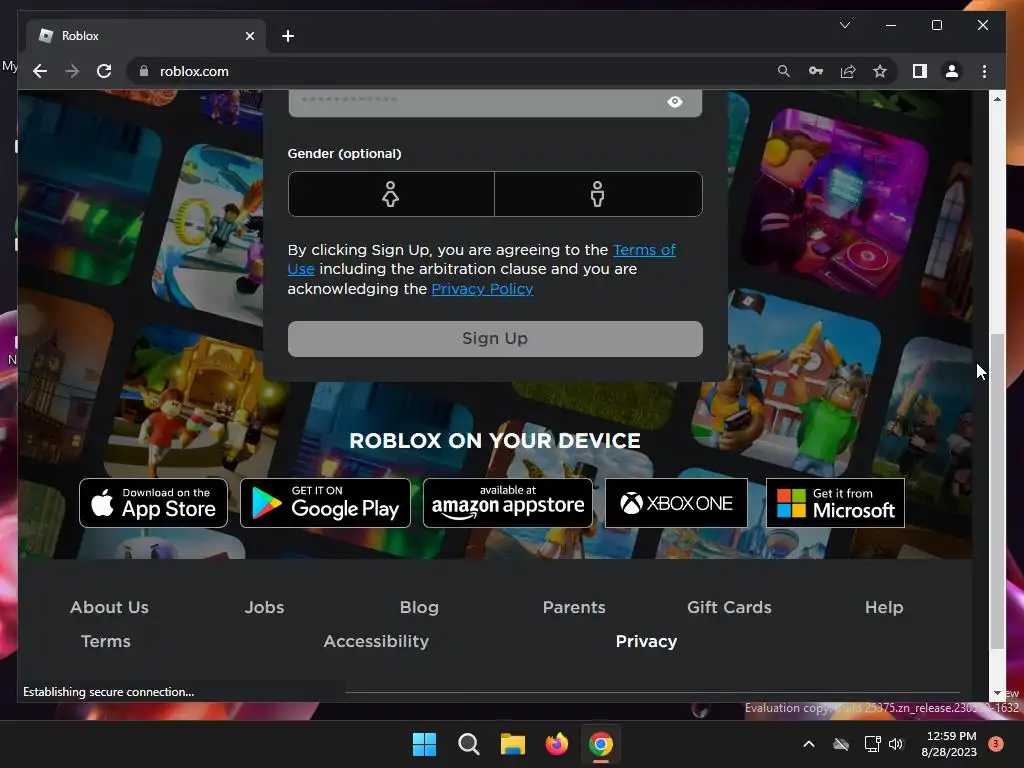Open the Parents footer link
The image size is (1024, 768).
pyautogui.click(x=574, y=607)
